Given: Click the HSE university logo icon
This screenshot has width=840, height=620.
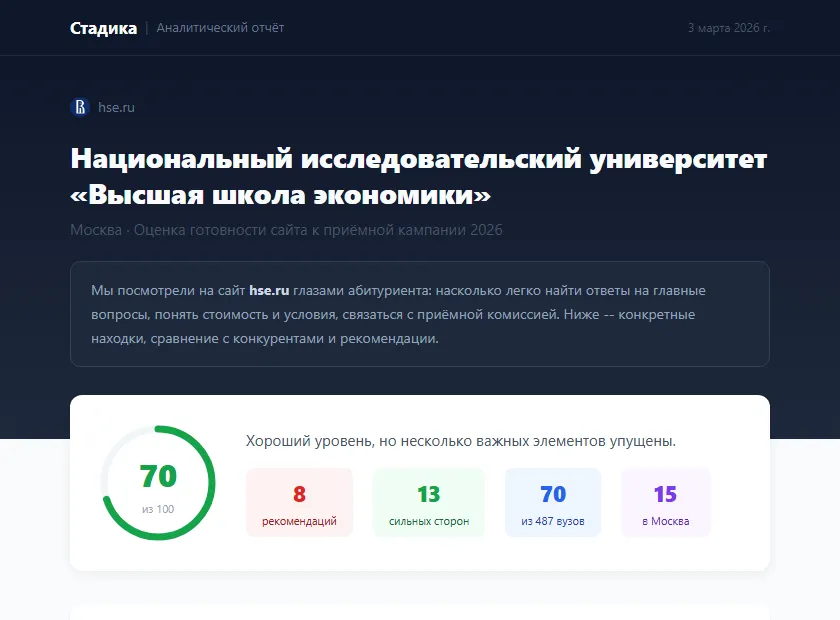Looking at the screenshot, I should [80, 107].
